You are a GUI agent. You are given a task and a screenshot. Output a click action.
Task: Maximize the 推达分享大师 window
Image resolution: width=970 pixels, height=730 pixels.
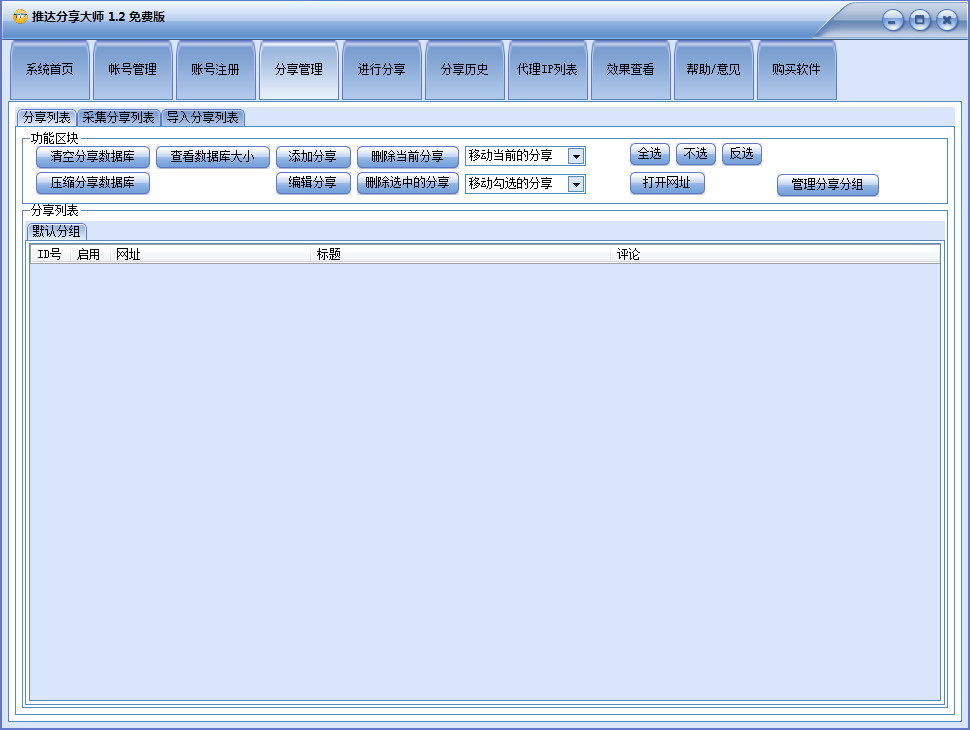(919, 21)
